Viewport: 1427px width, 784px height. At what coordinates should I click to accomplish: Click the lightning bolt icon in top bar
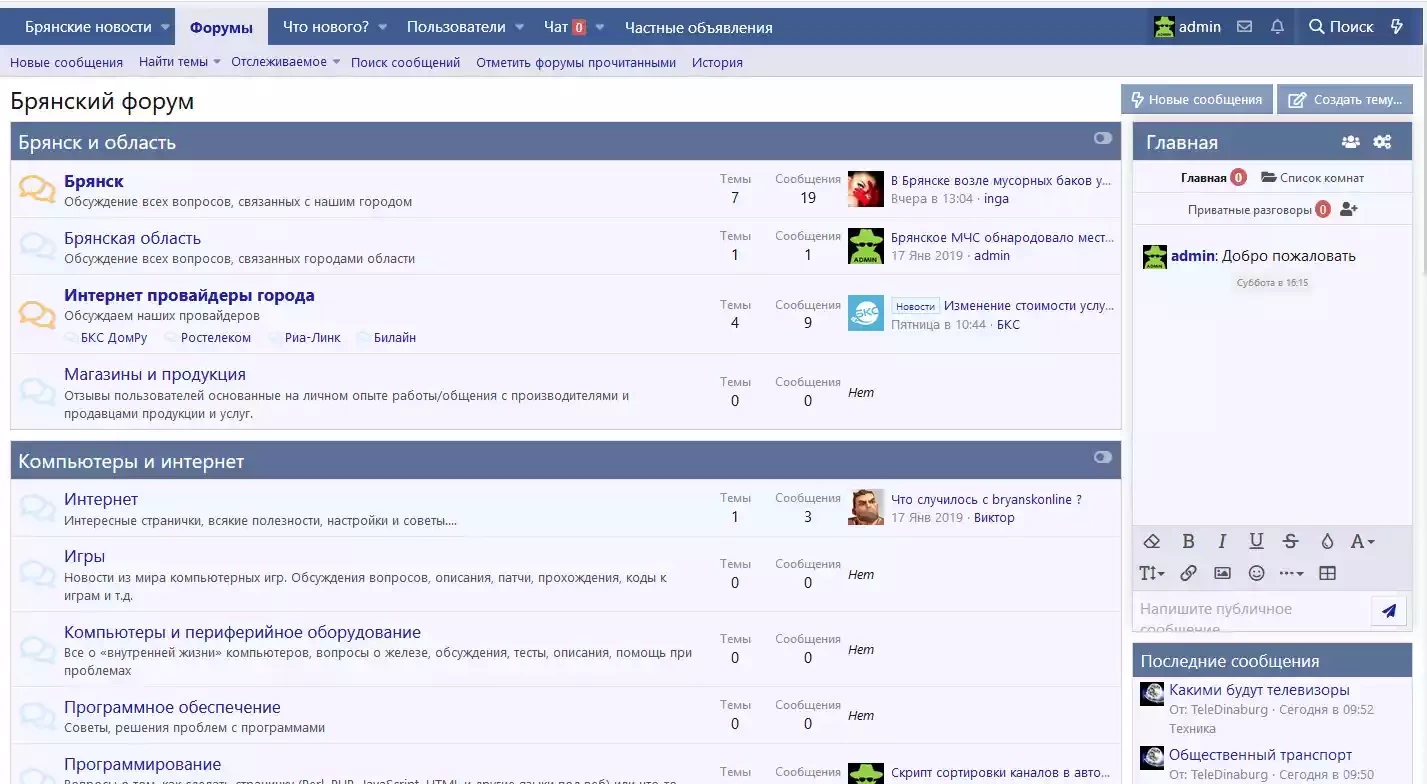click(x=1397, y=27)
